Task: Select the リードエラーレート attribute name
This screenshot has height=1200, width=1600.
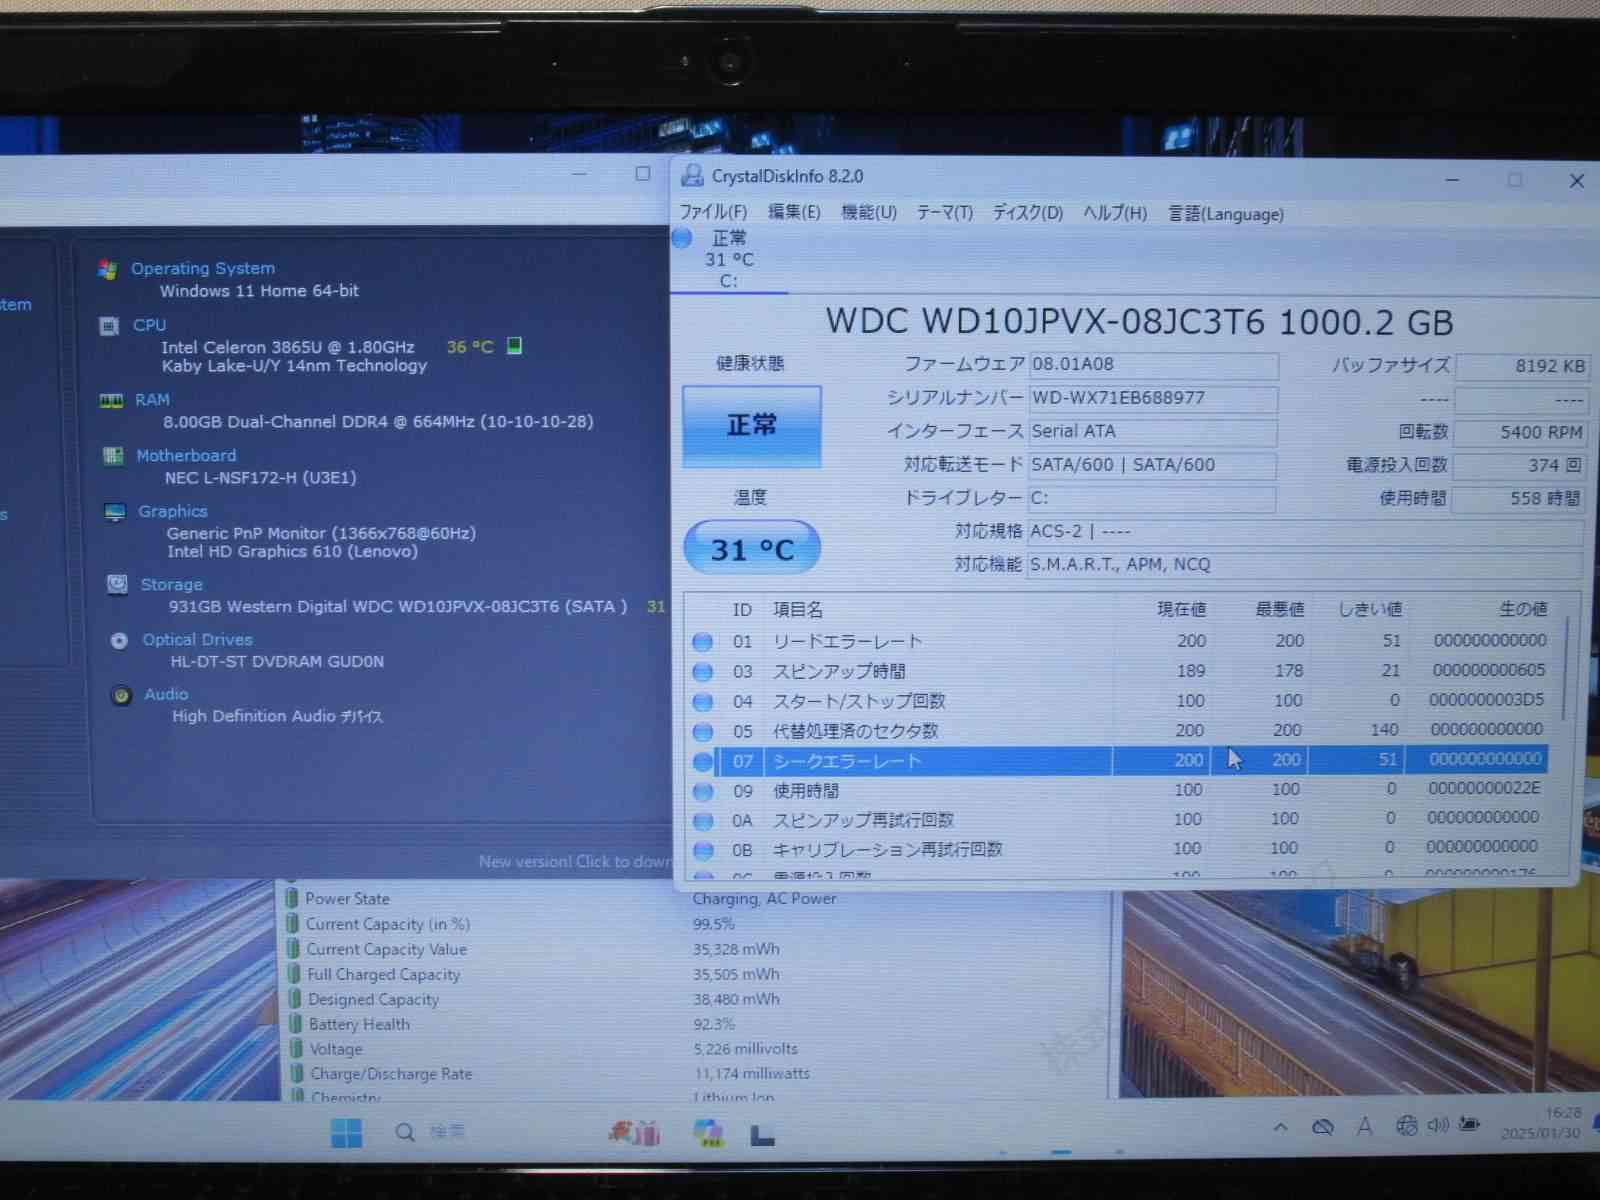Action: tap(848, 642)
